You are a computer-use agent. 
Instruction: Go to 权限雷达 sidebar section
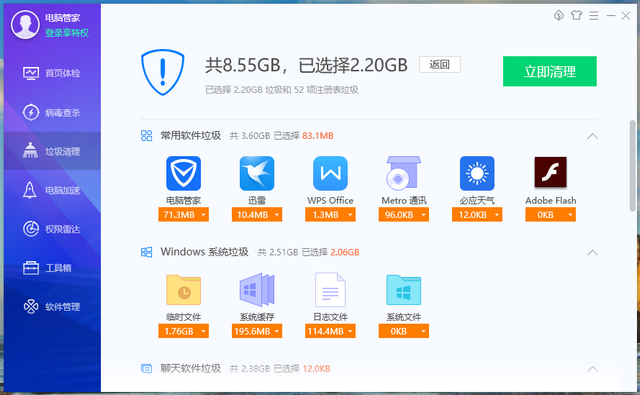point(52,229)
